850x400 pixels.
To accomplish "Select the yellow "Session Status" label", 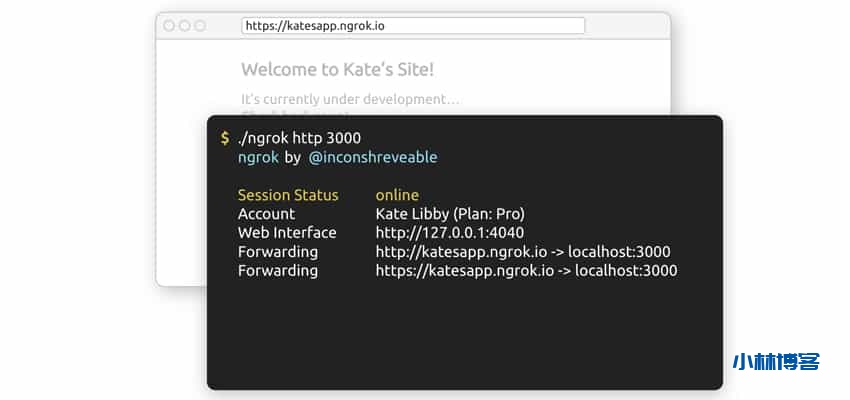I will [x=288, y=195].
